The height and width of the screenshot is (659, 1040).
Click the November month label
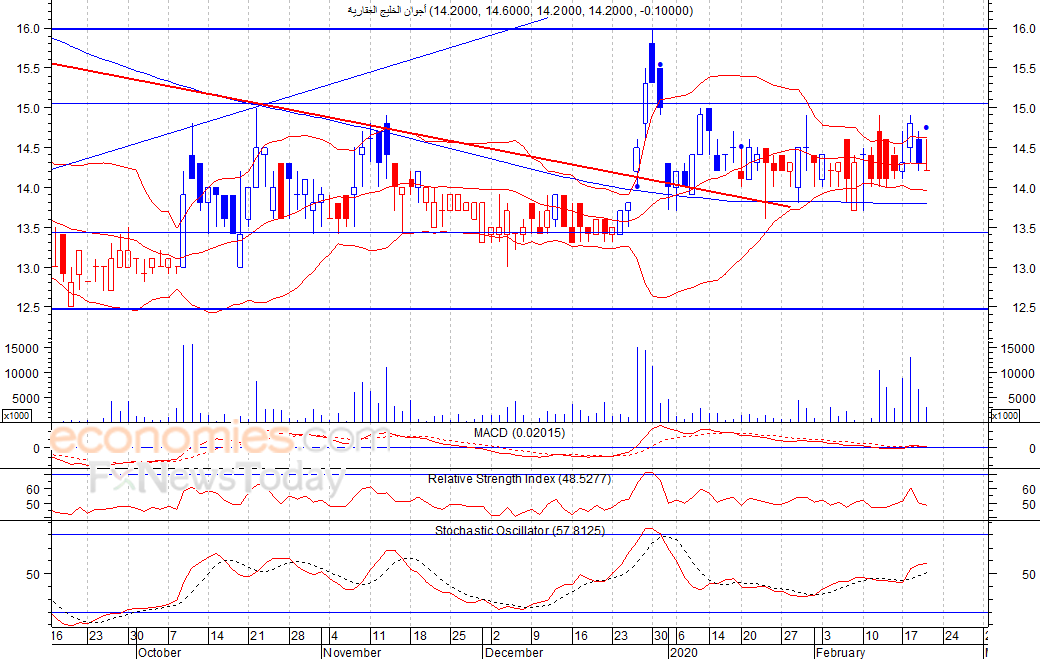pyautogui.click(x=352, y=652)
